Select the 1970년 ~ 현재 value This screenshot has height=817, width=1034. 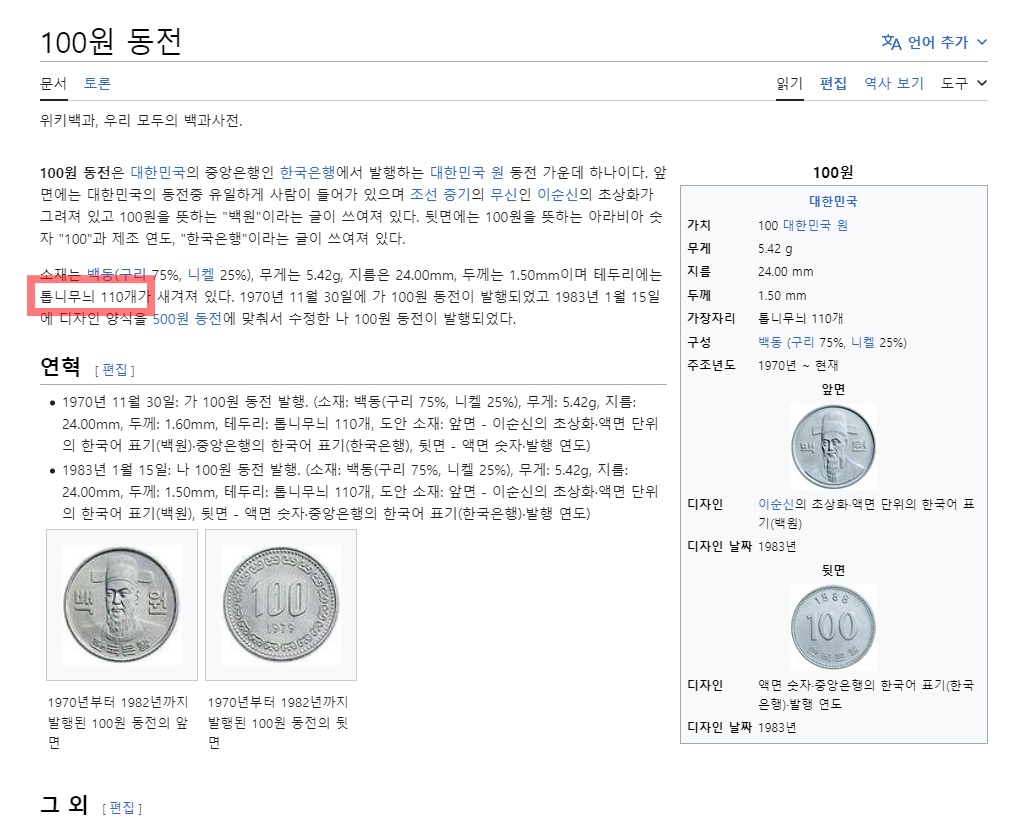(x=799, y=365)
